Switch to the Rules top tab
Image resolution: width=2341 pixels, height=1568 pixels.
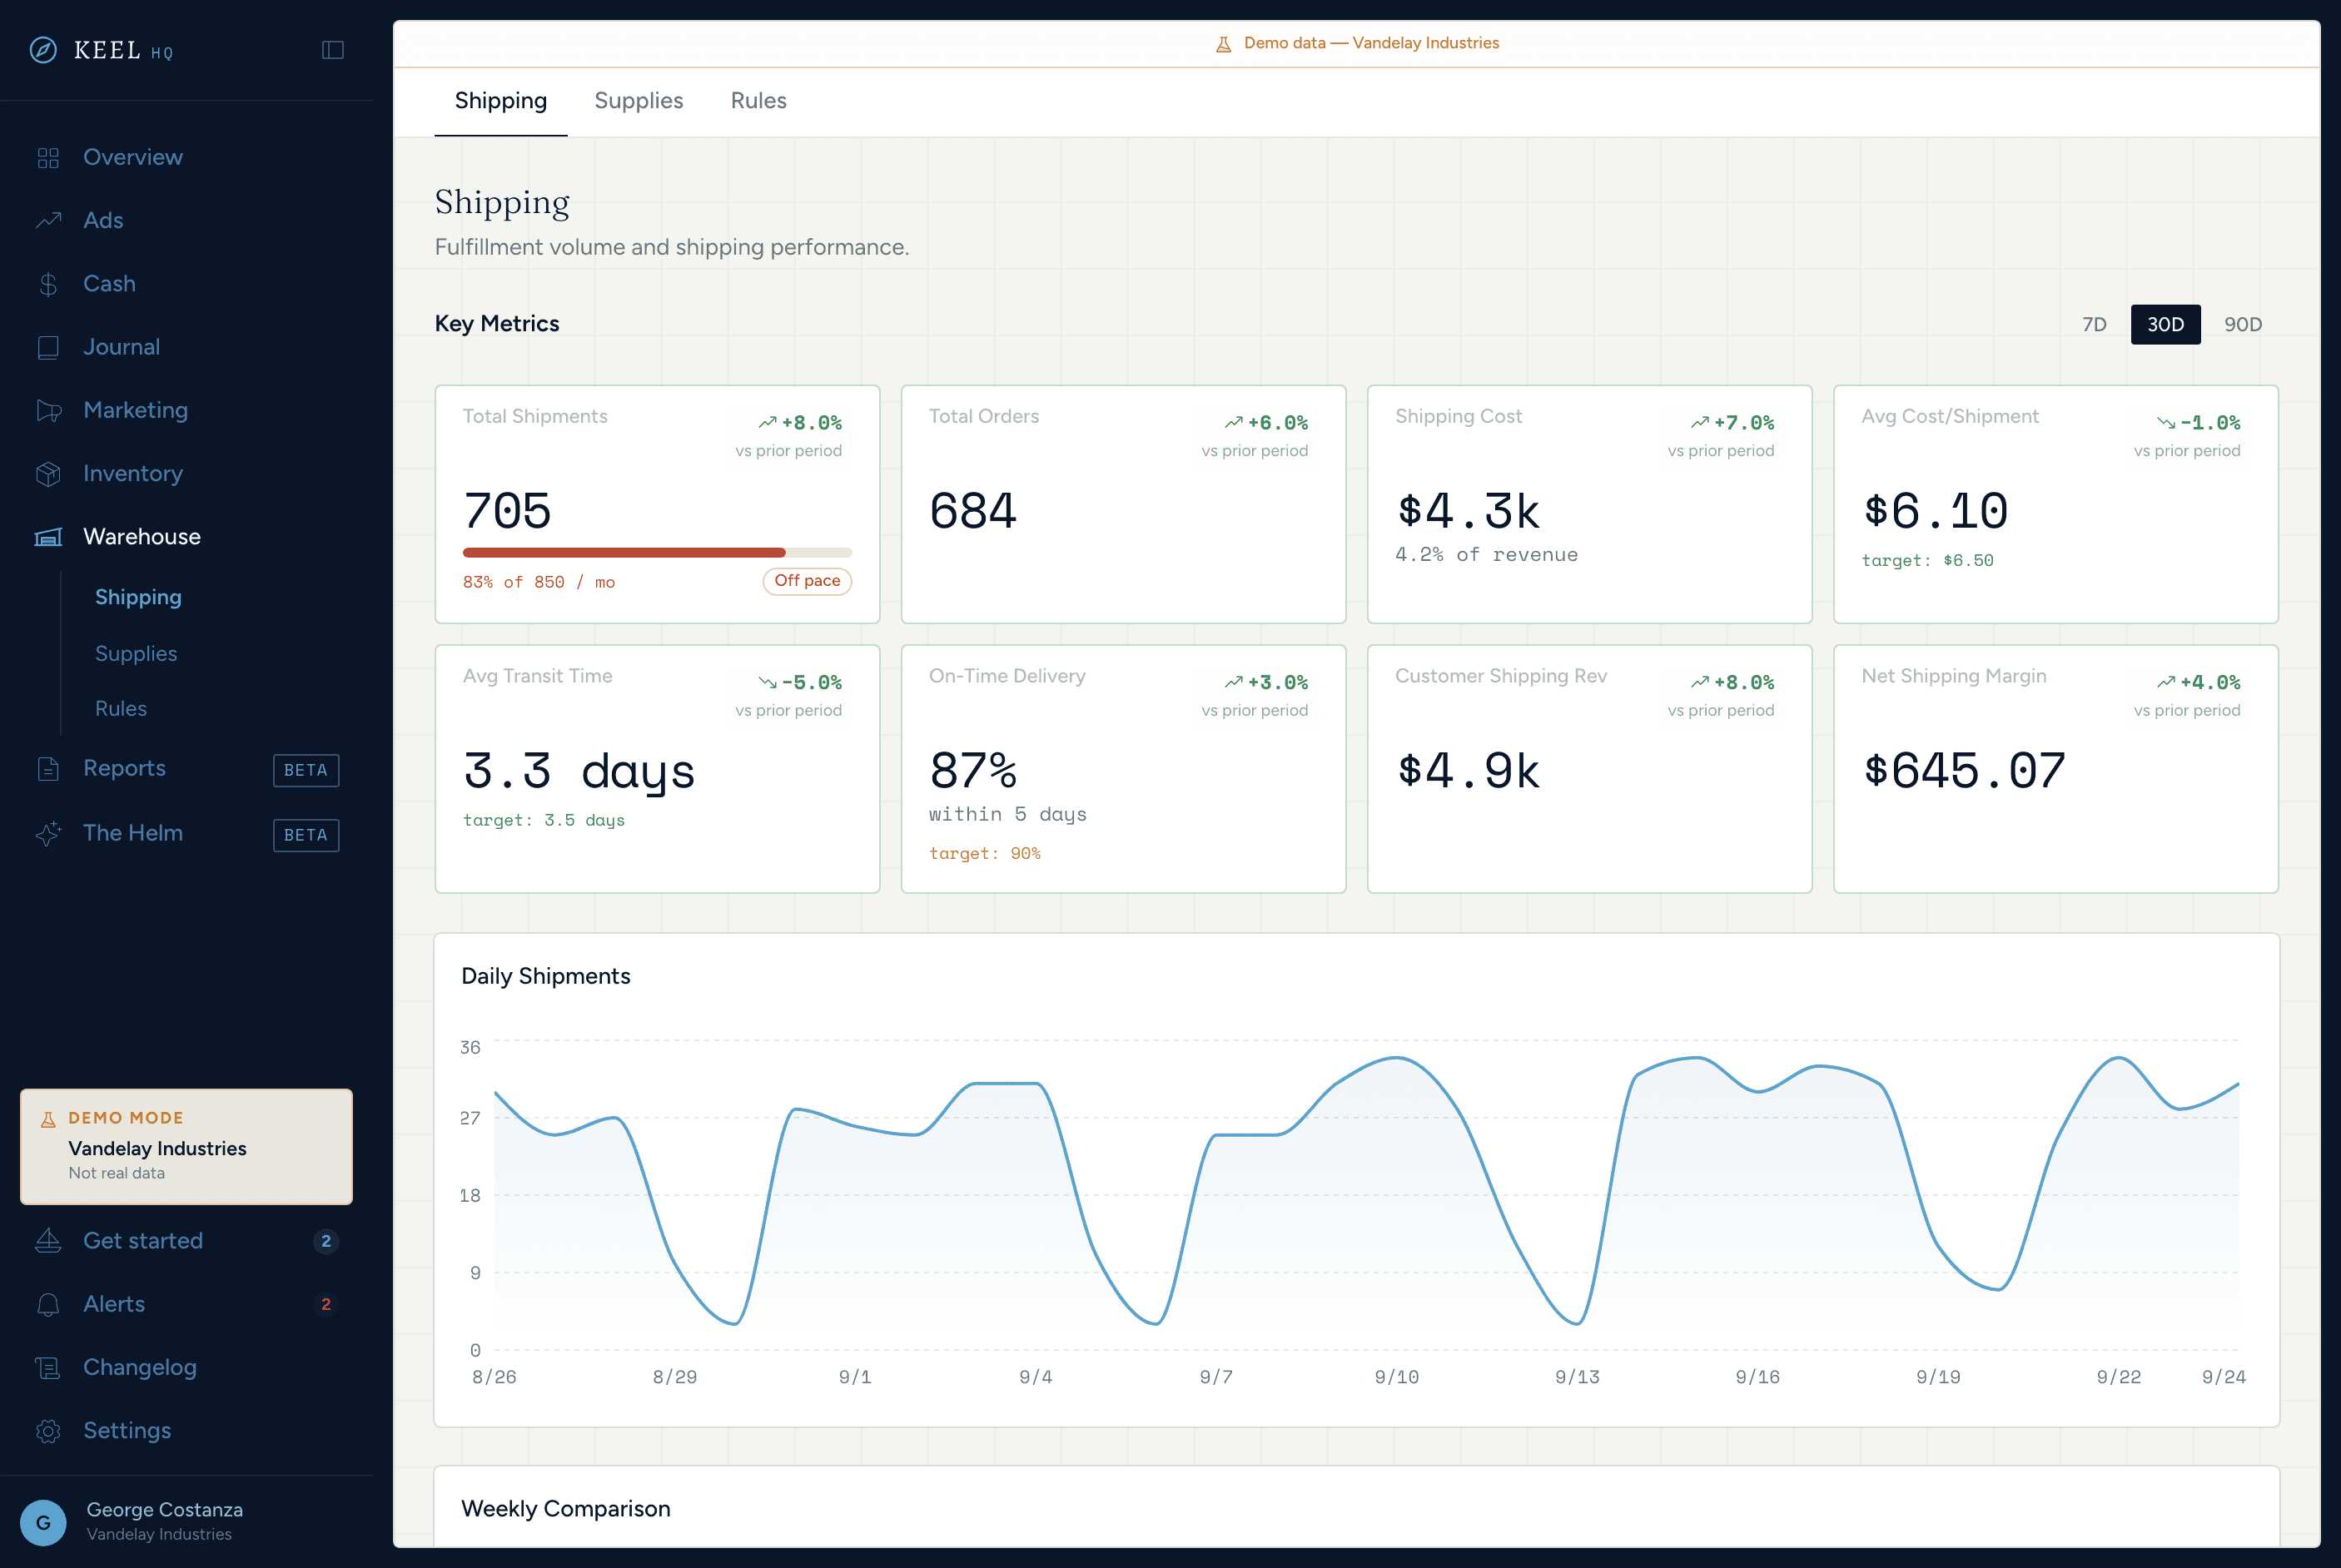759,101
